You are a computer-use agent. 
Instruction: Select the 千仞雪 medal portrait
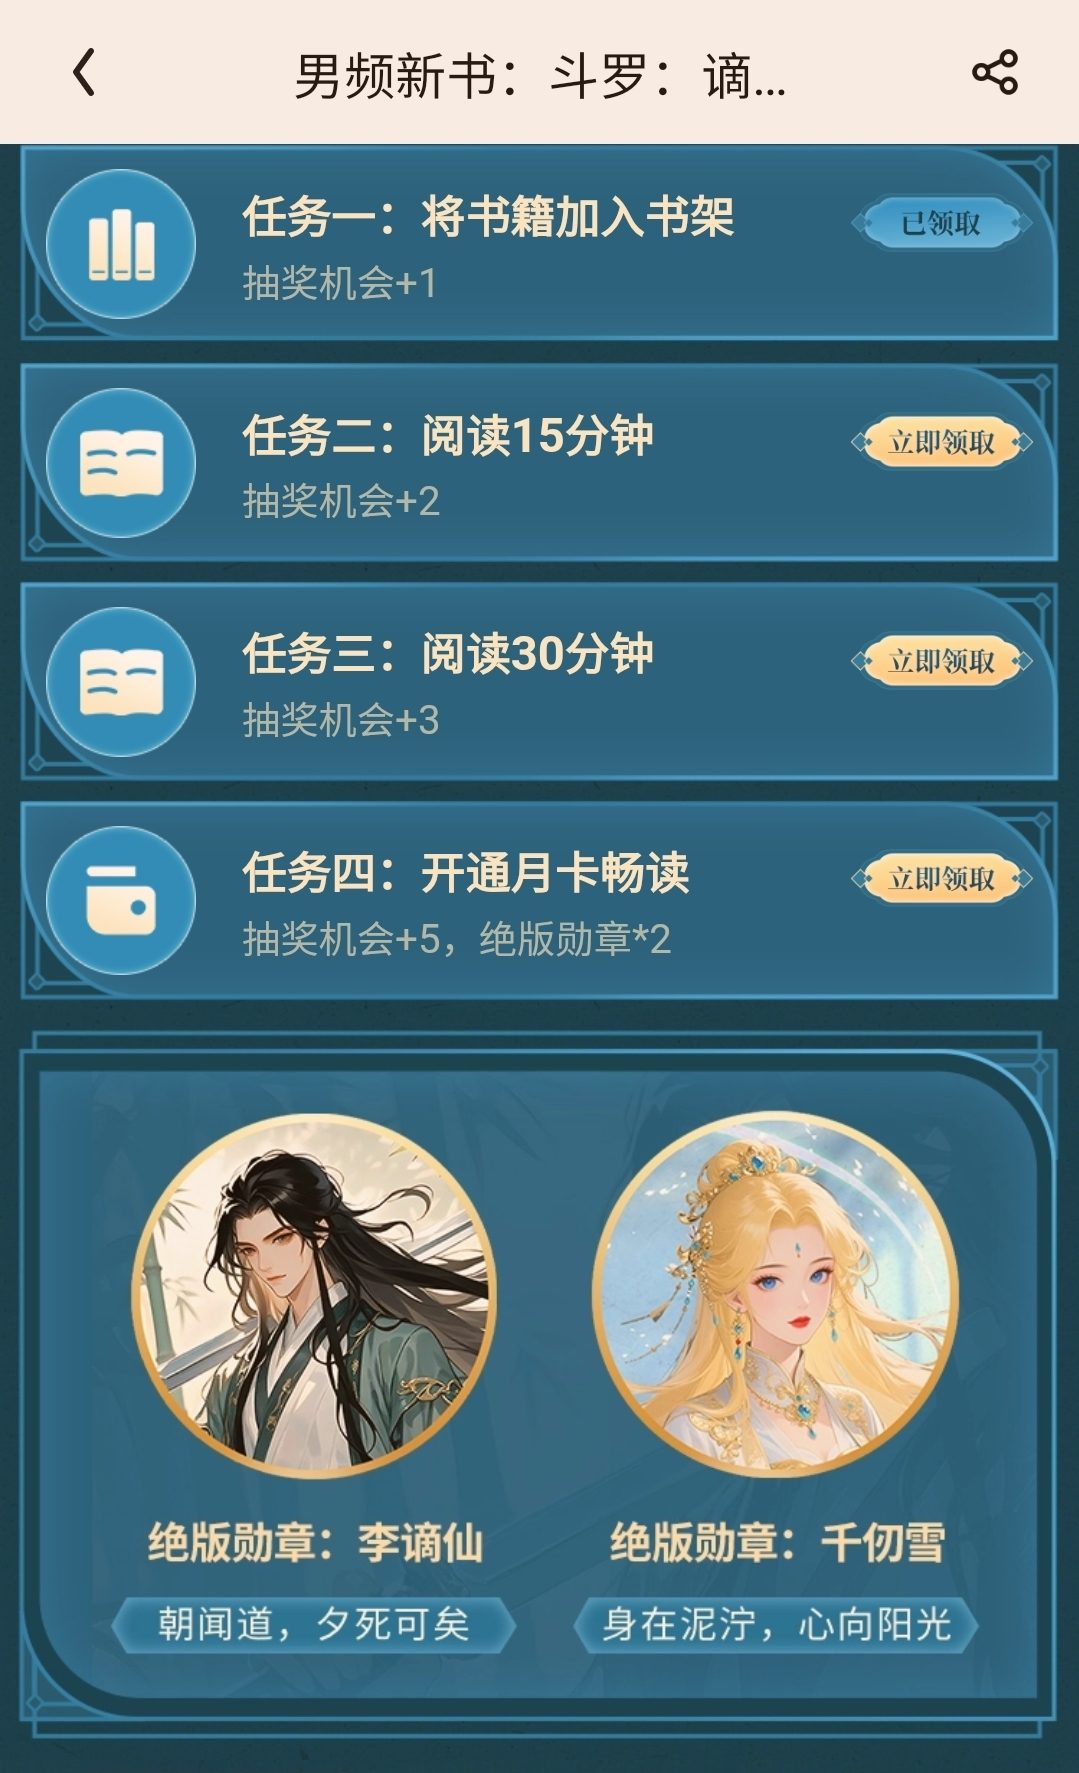(775, 1295)
